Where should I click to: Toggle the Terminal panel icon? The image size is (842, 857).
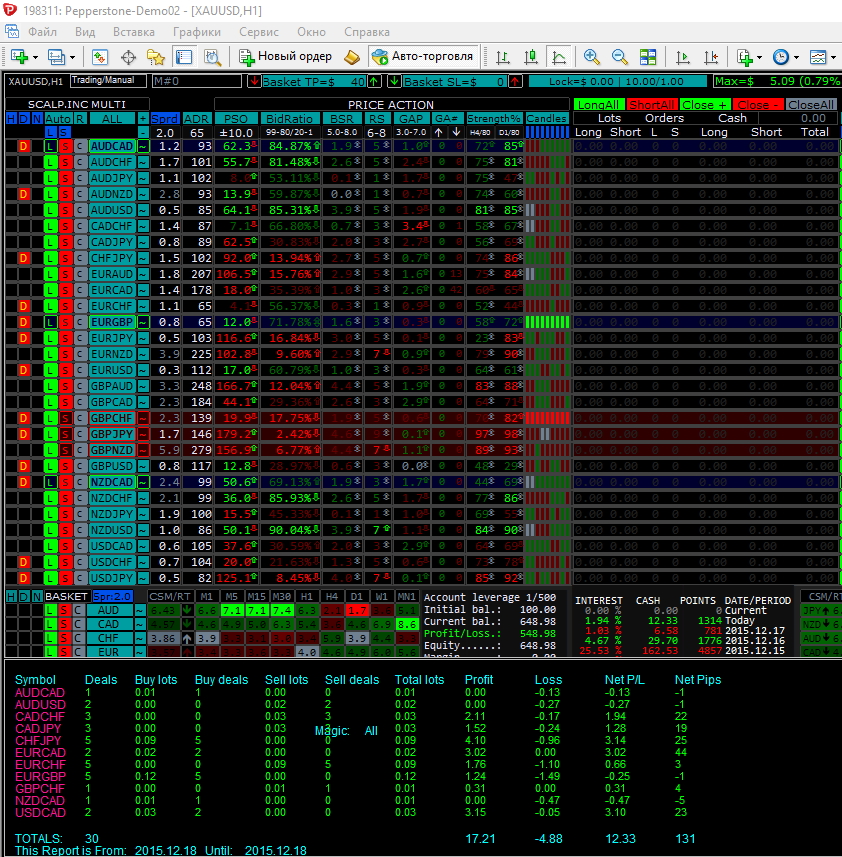pyautogui.click(x=184, y=57)
